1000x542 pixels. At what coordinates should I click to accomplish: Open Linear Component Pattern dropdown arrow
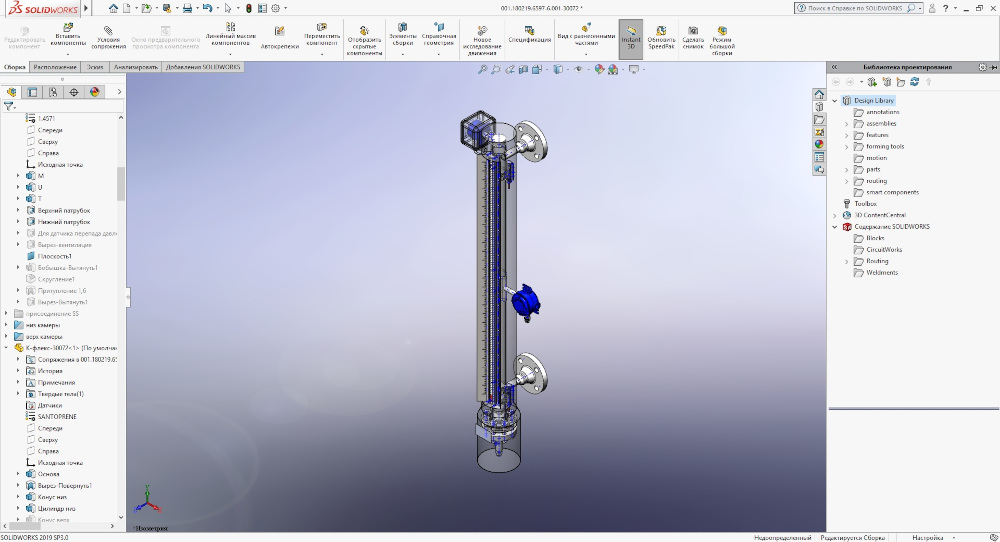coord(230,54)
